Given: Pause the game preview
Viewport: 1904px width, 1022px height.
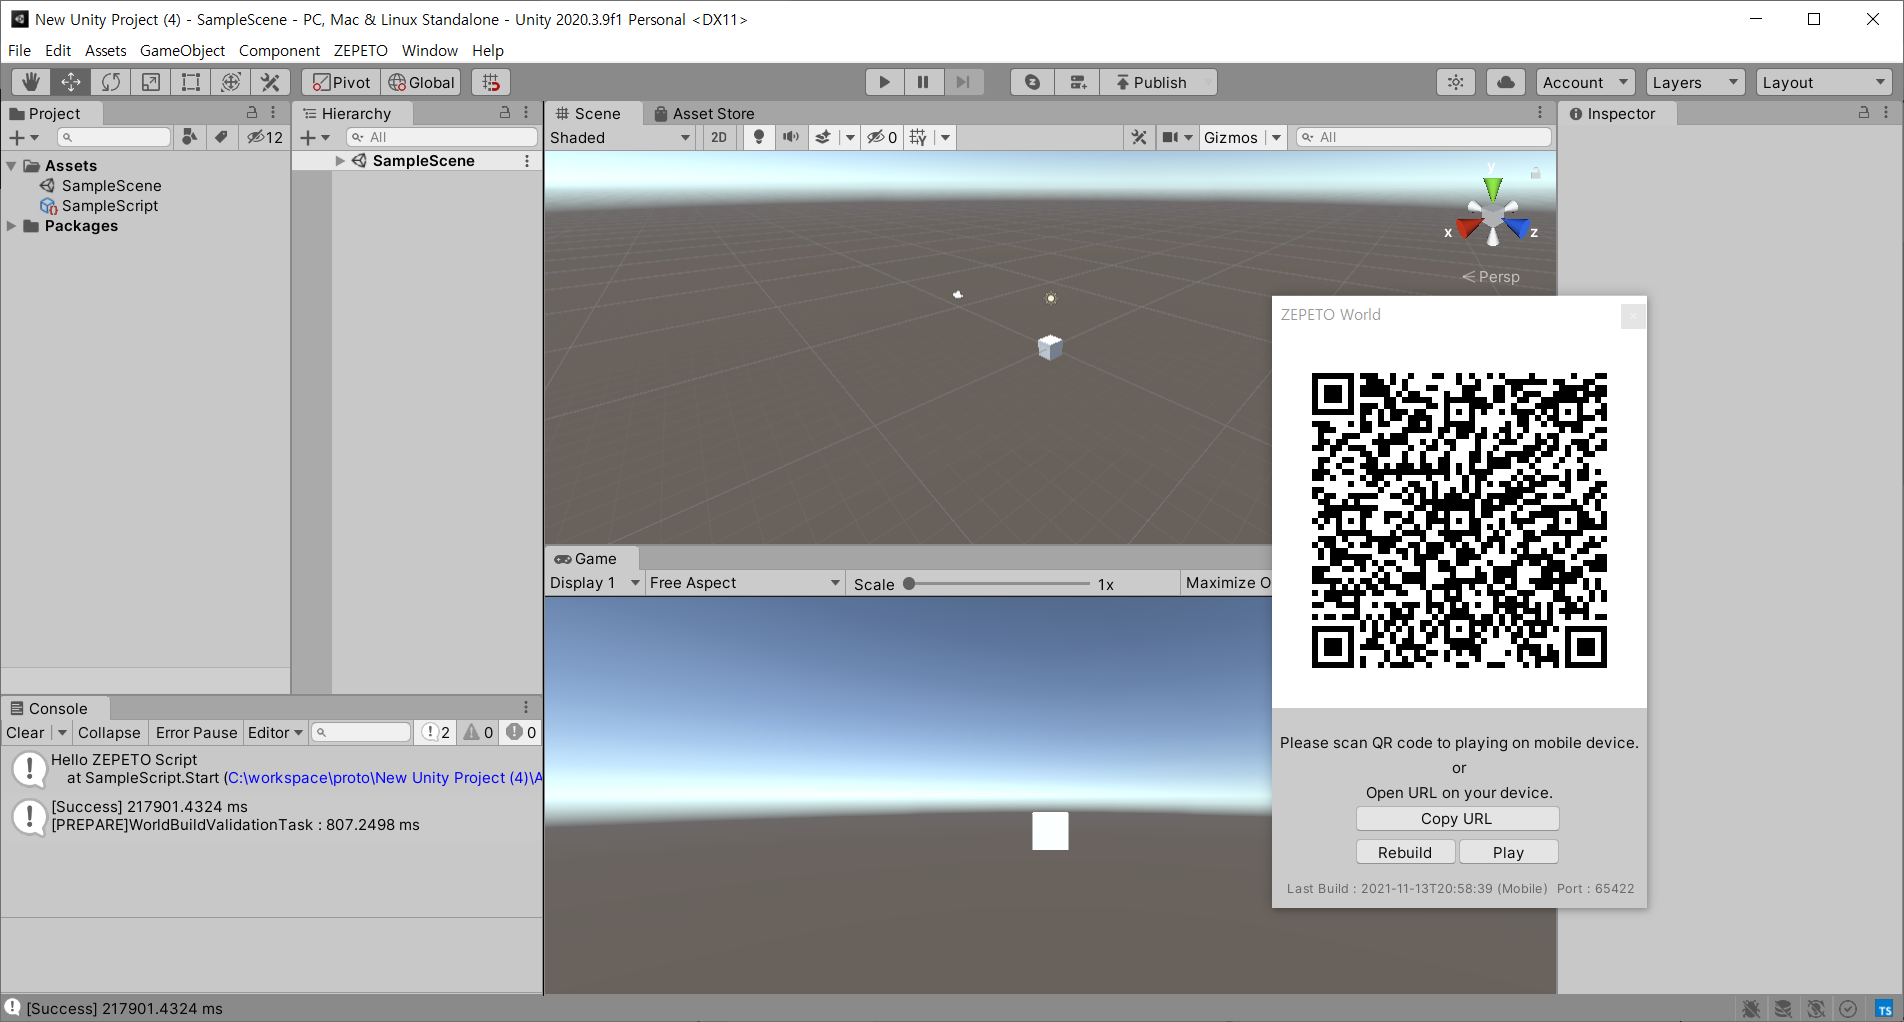Looking at the screenshot, I should pos(923,82).
